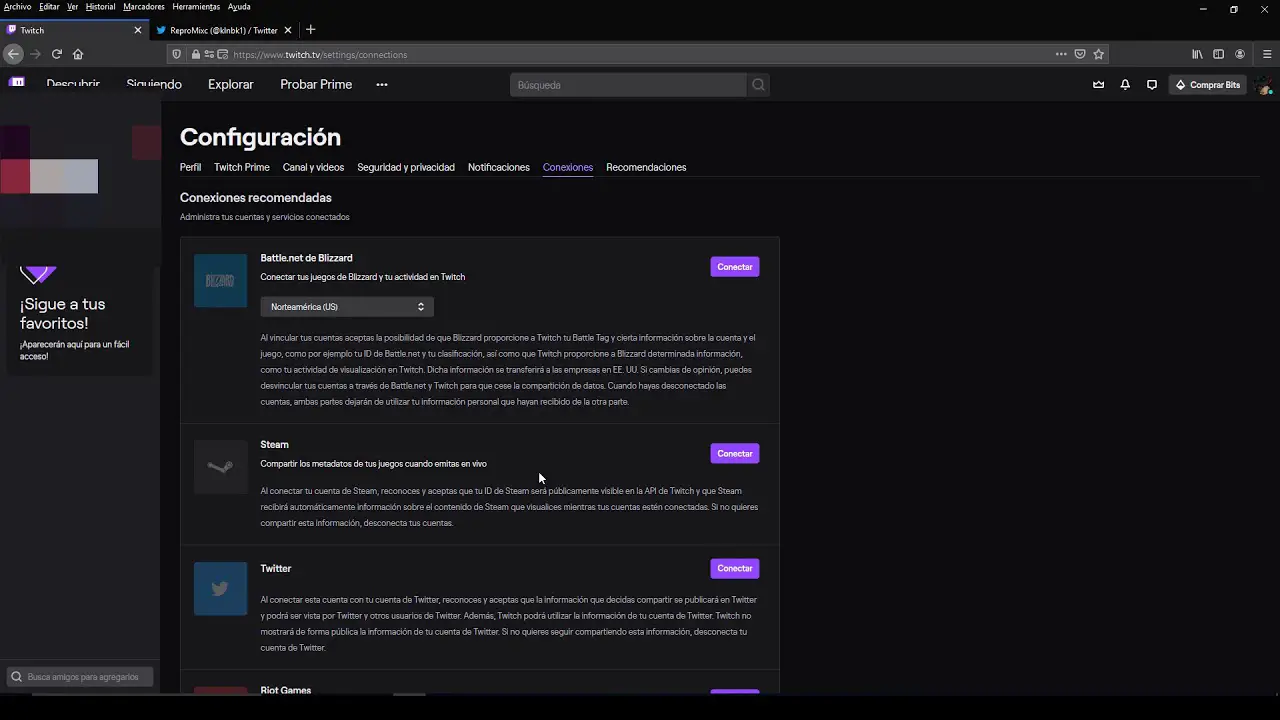1280x720 pixels.
Task: Open the Canal y videos tab
Action: pyautogui.click(x=313, y=167)
